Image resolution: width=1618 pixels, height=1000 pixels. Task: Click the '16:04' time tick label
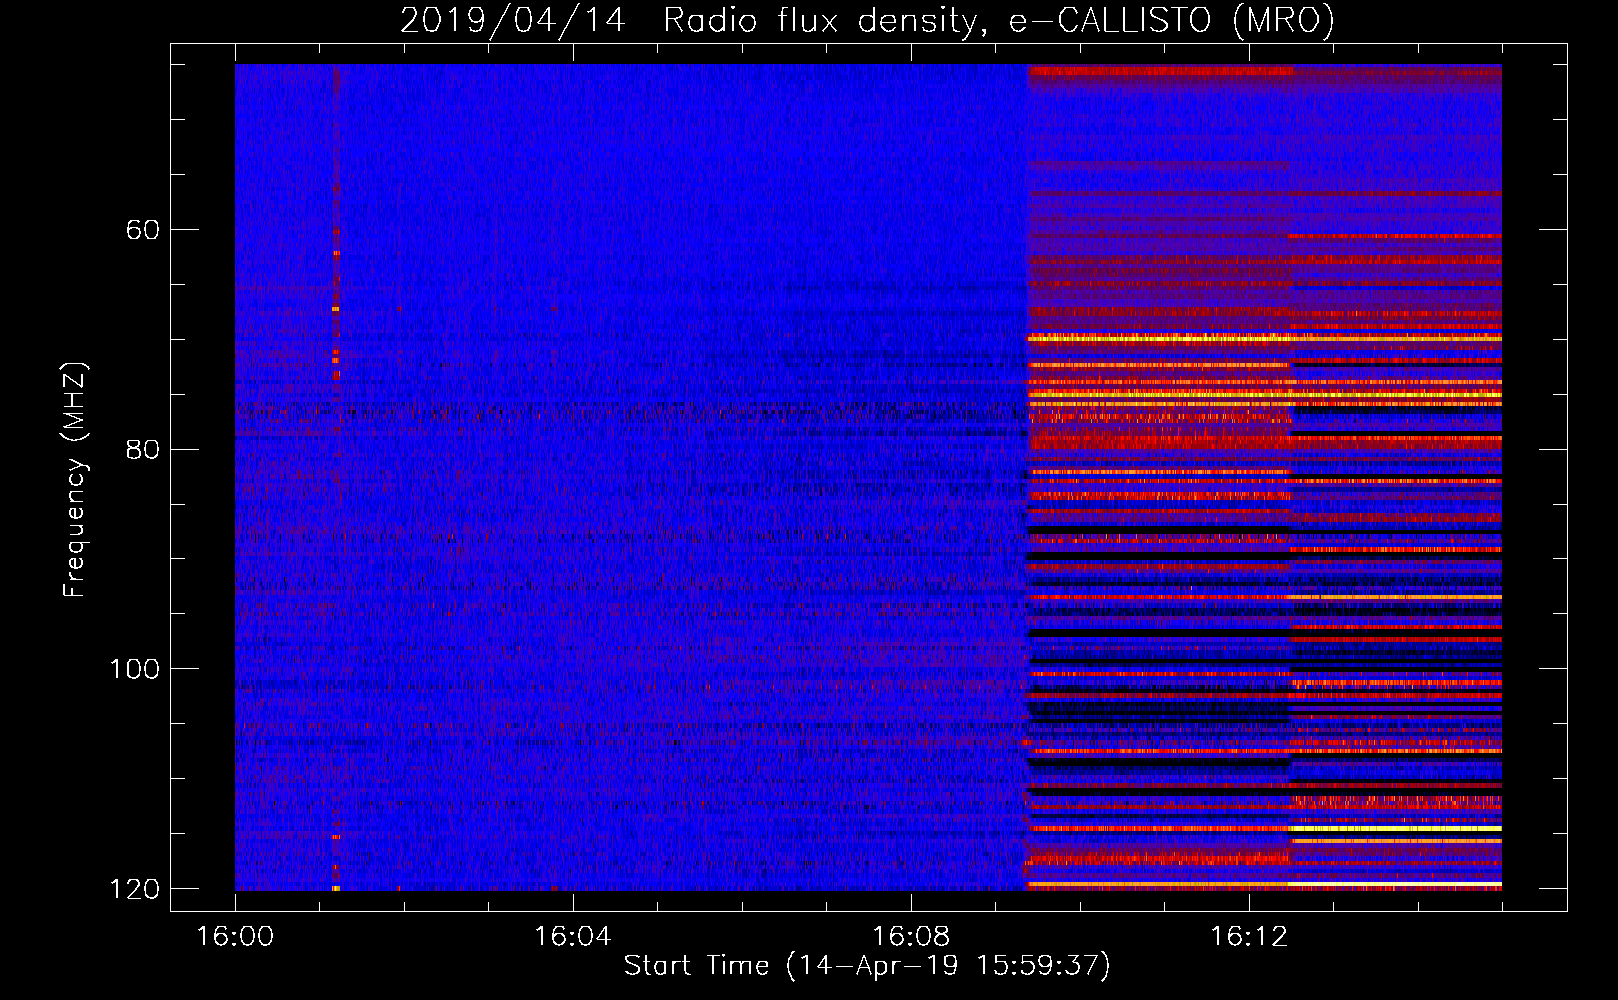(x=573, y=936)
